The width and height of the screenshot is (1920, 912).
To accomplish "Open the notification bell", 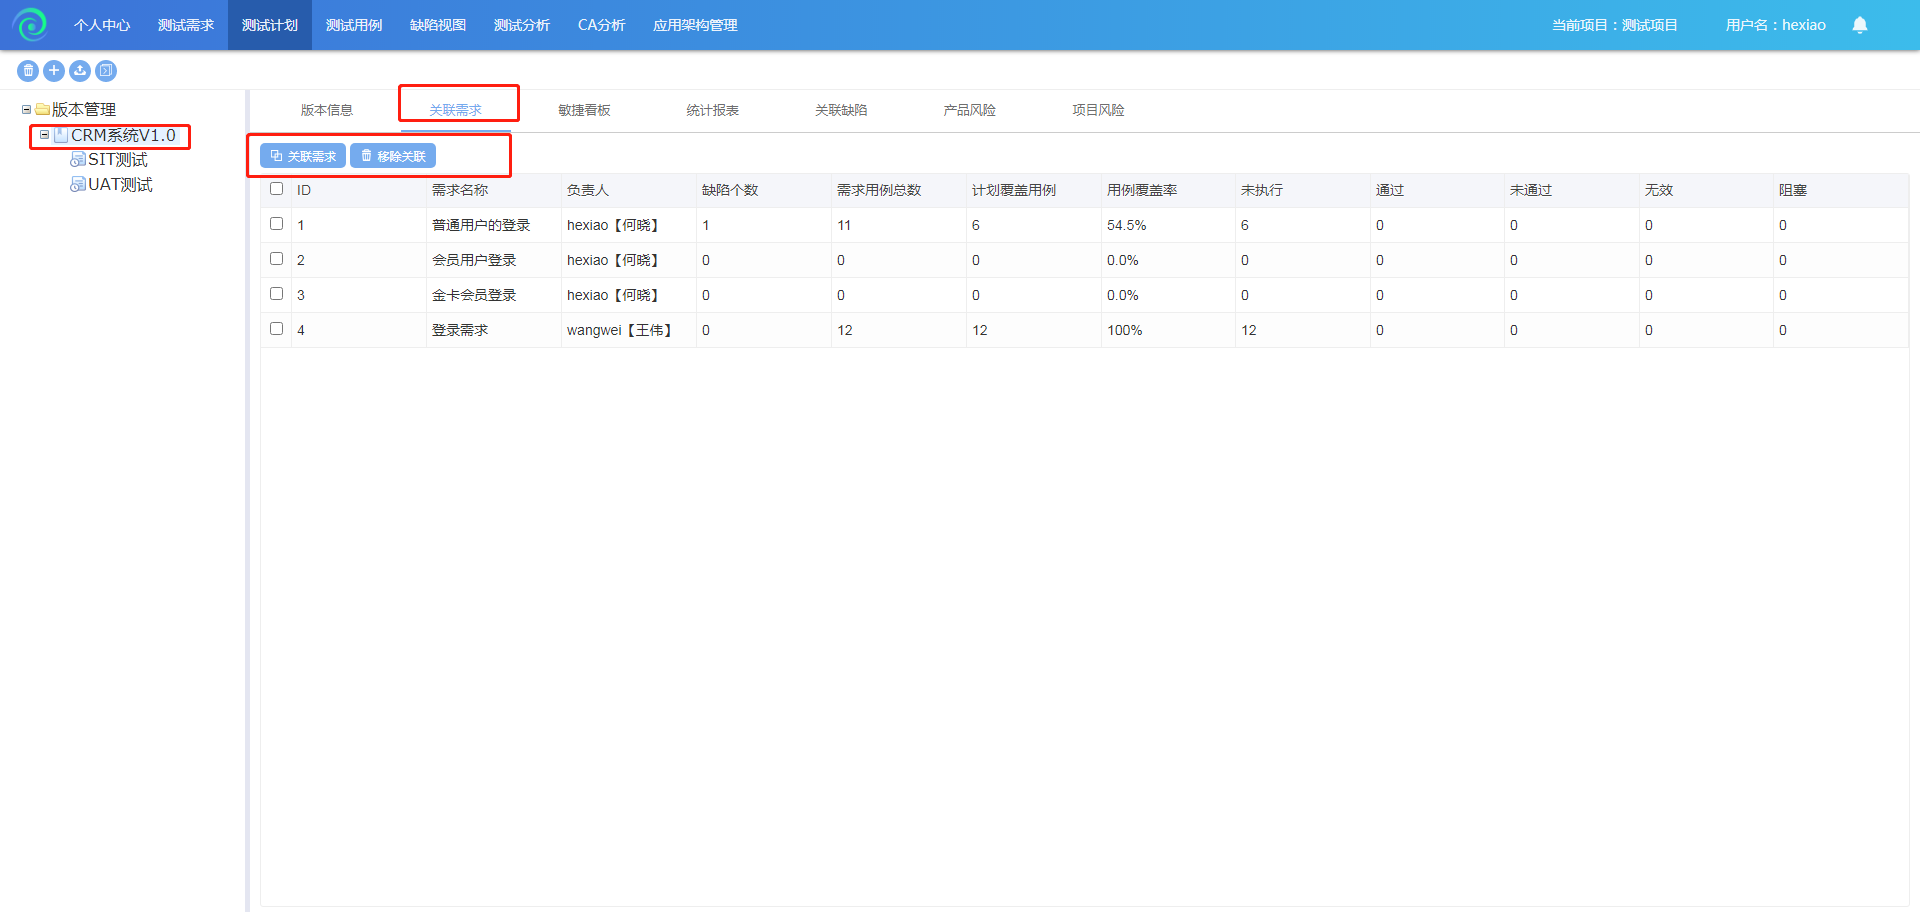I will tap(1859, 25).
